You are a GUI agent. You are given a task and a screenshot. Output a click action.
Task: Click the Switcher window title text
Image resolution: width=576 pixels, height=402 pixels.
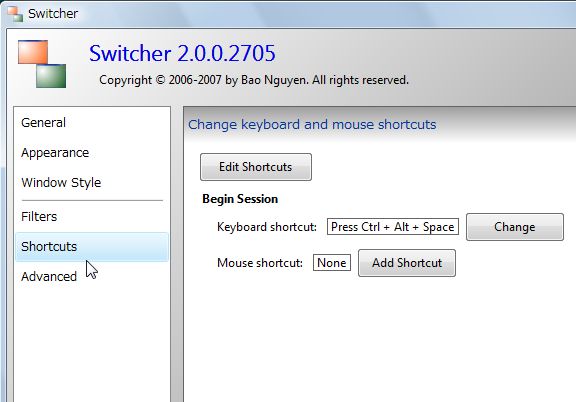pyautogui.click(x=53, y=14)
